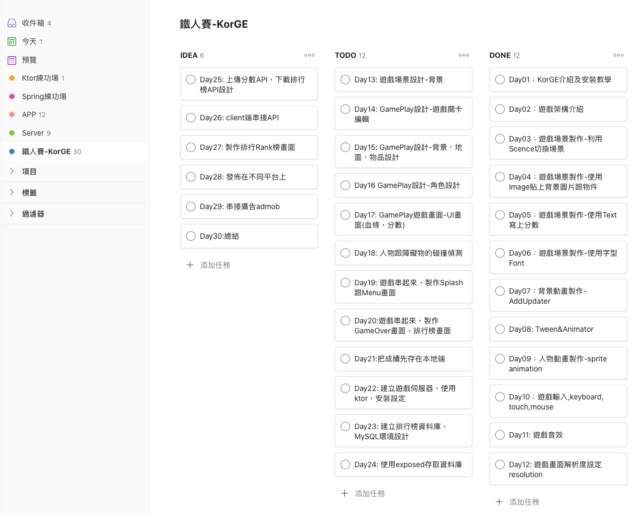Complete the Day13 scene background task
Image resolution: width=640 pixels, height=515 pixels.
[345, 80]
